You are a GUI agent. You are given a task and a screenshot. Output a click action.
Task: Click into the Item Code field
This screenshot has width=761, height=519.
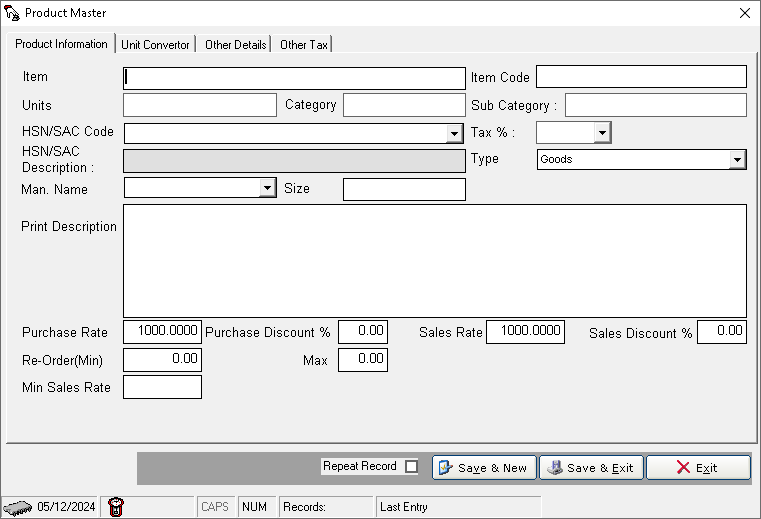click(x=641, y=77)
